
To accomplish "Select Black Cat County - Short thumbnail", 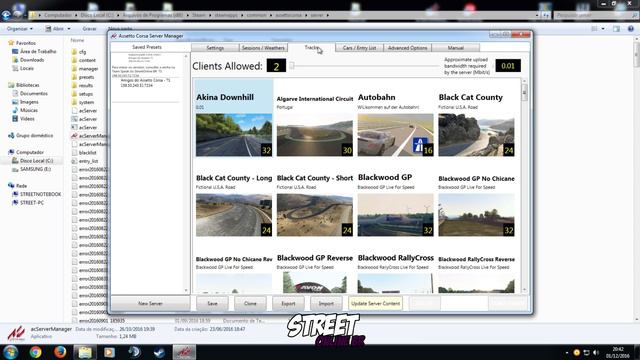I will [x=315, y=215].
